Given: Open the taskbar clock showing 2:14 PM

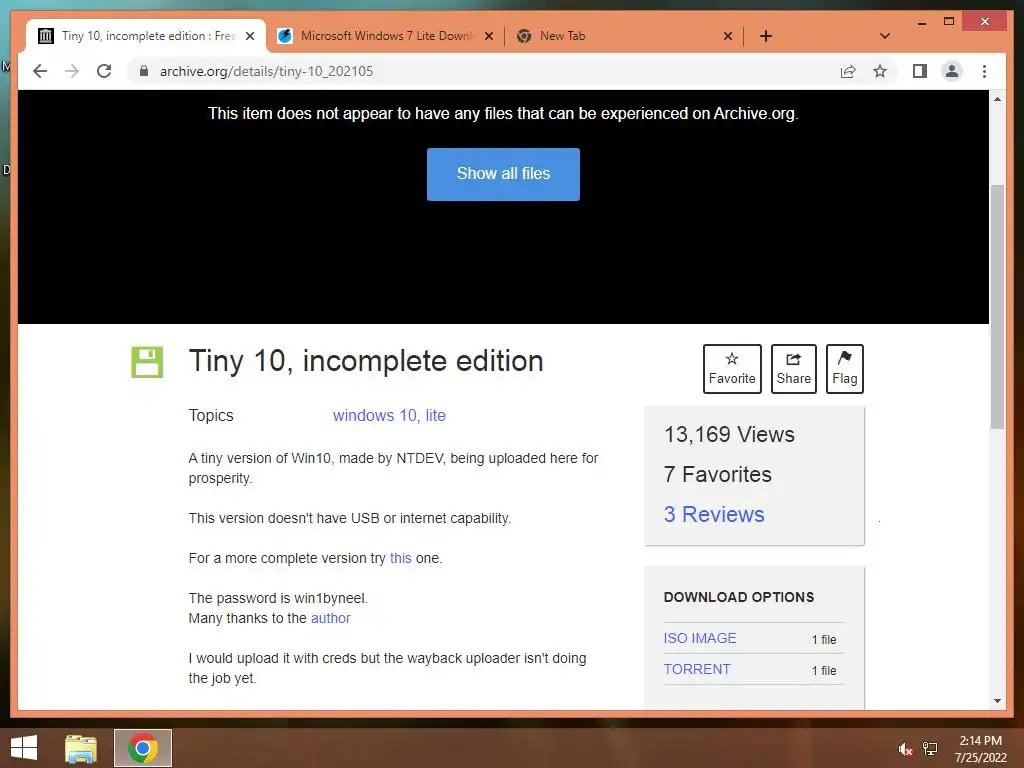Looking at the screenshot, I should point(980,749).
